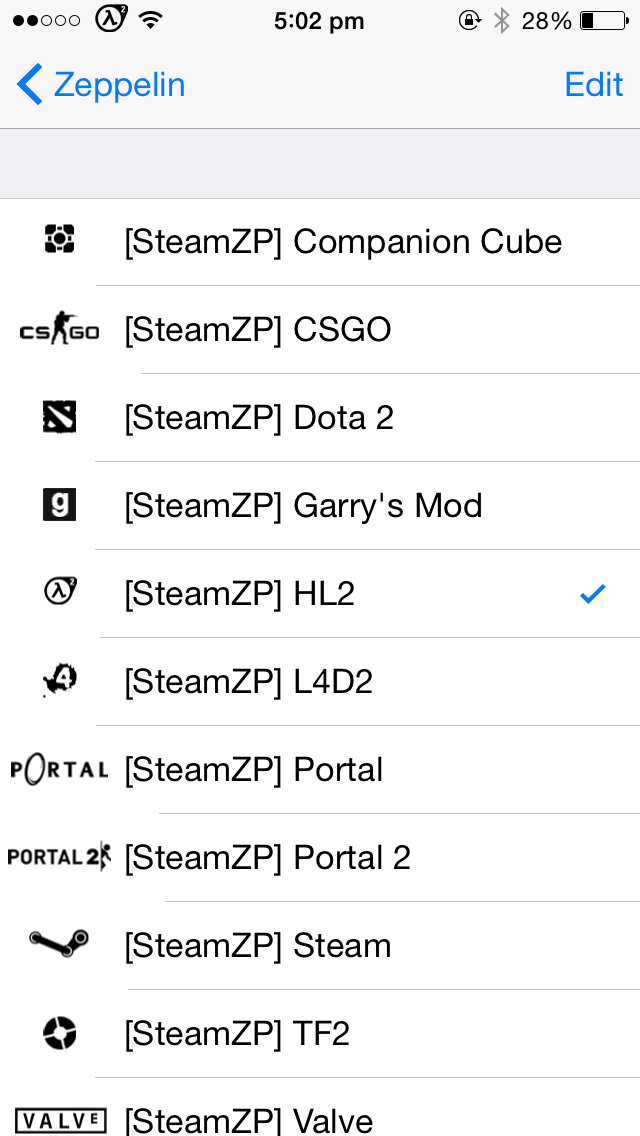Tap the CSGO logo icon
640x1136 pixels.
tap(59, 329)
